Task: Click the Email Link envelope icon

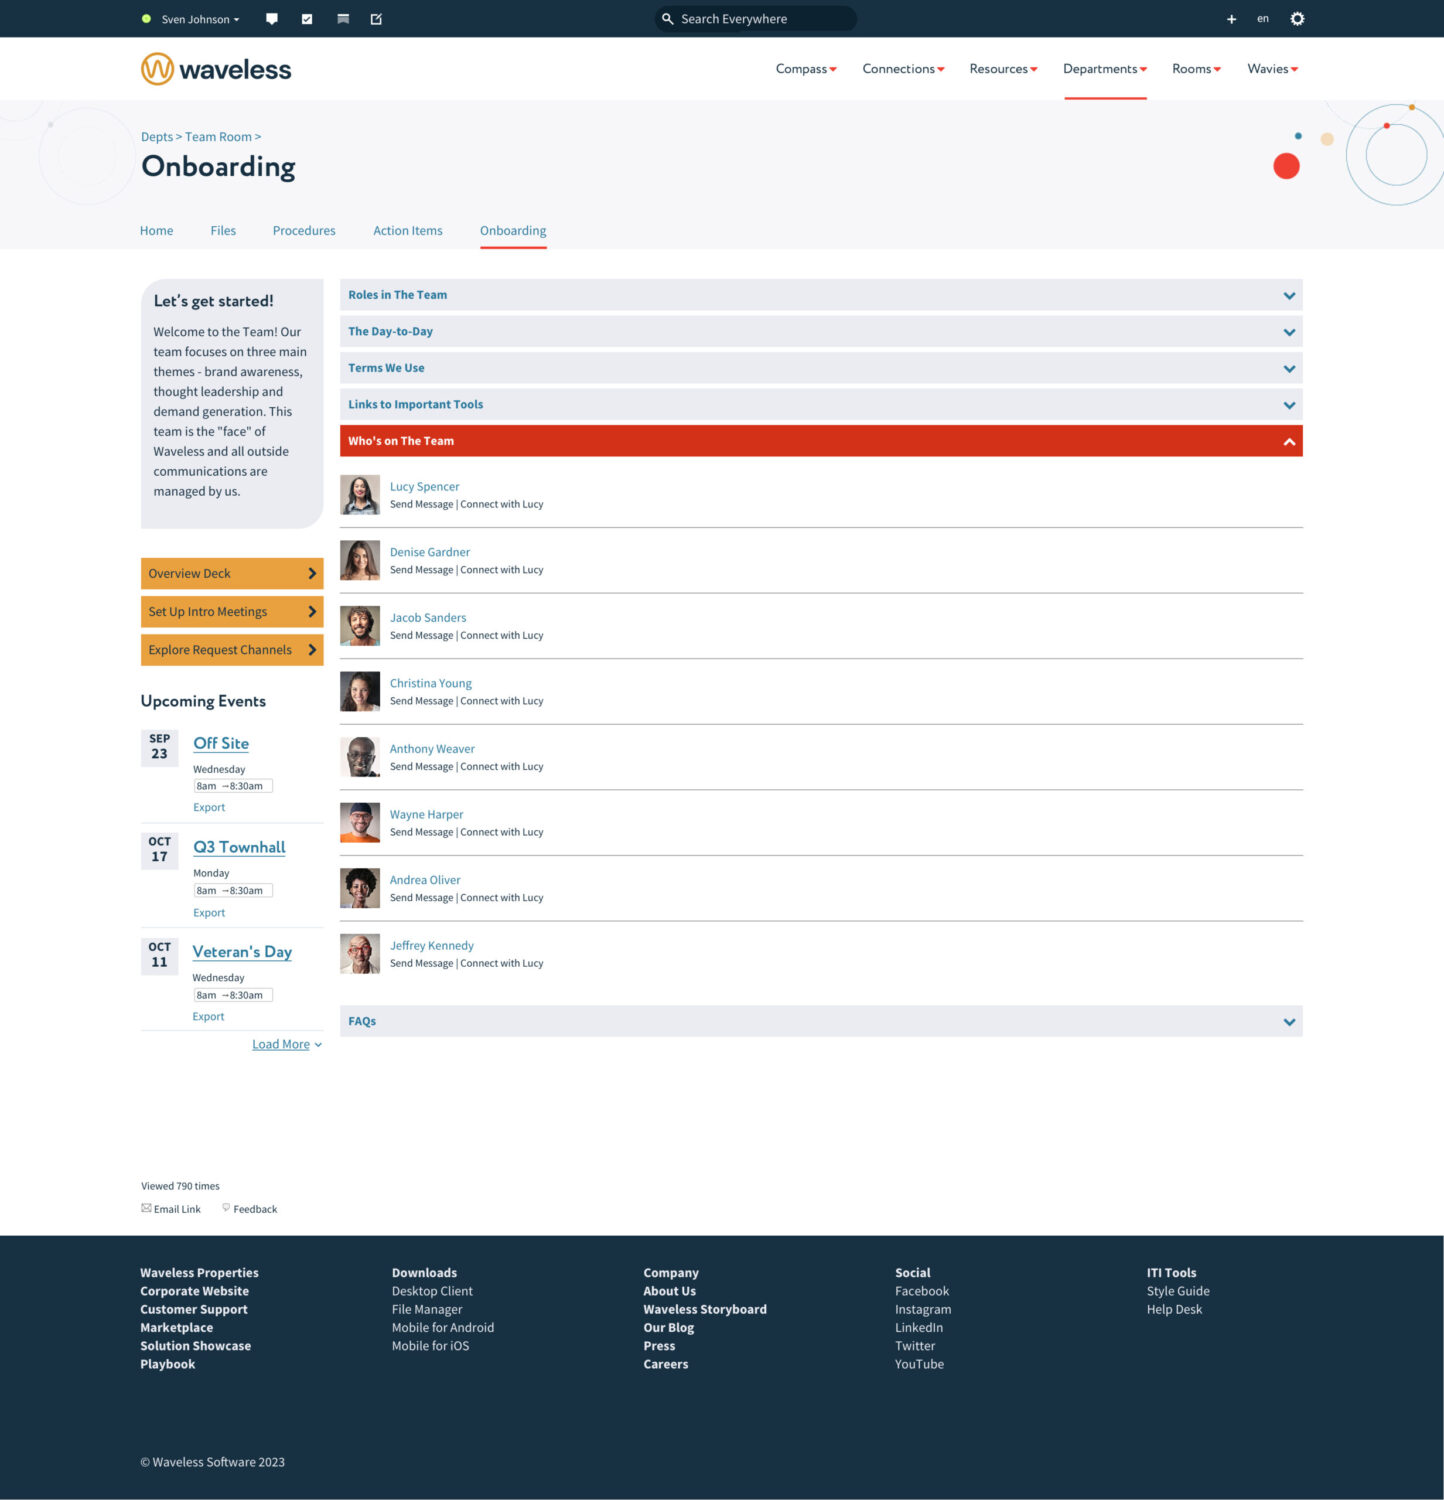Action: click(147, 1208)
